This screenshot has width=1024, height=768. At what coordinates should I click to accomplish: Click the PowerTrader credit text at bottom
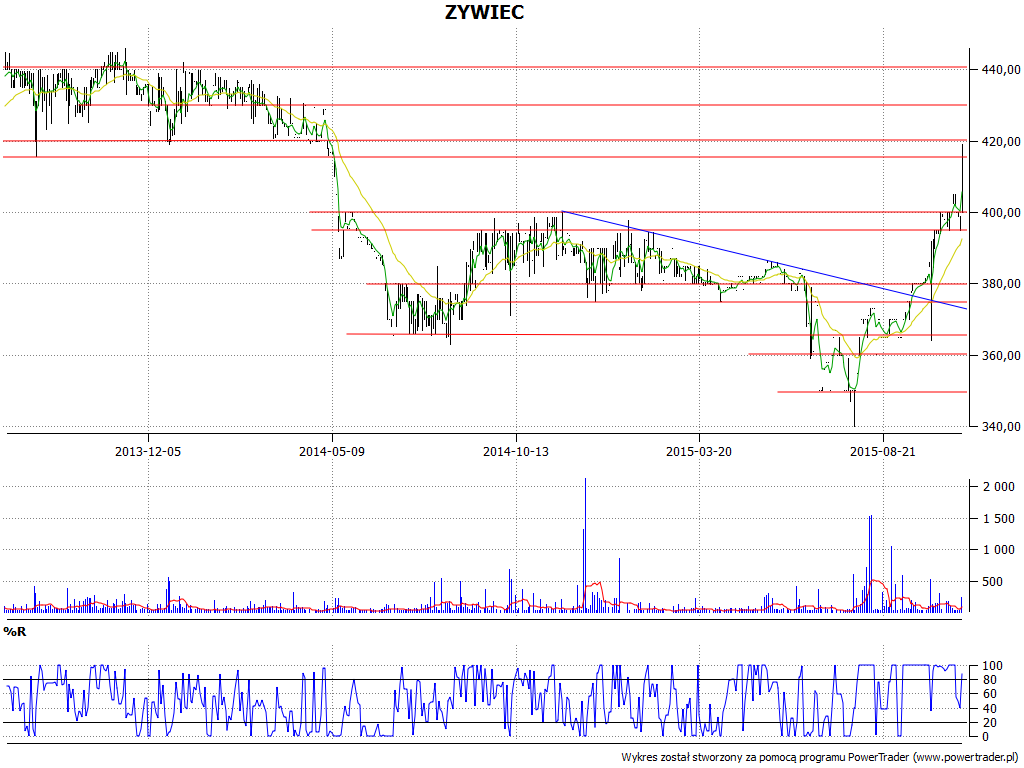pyautogui.click(x=819, y=758)
